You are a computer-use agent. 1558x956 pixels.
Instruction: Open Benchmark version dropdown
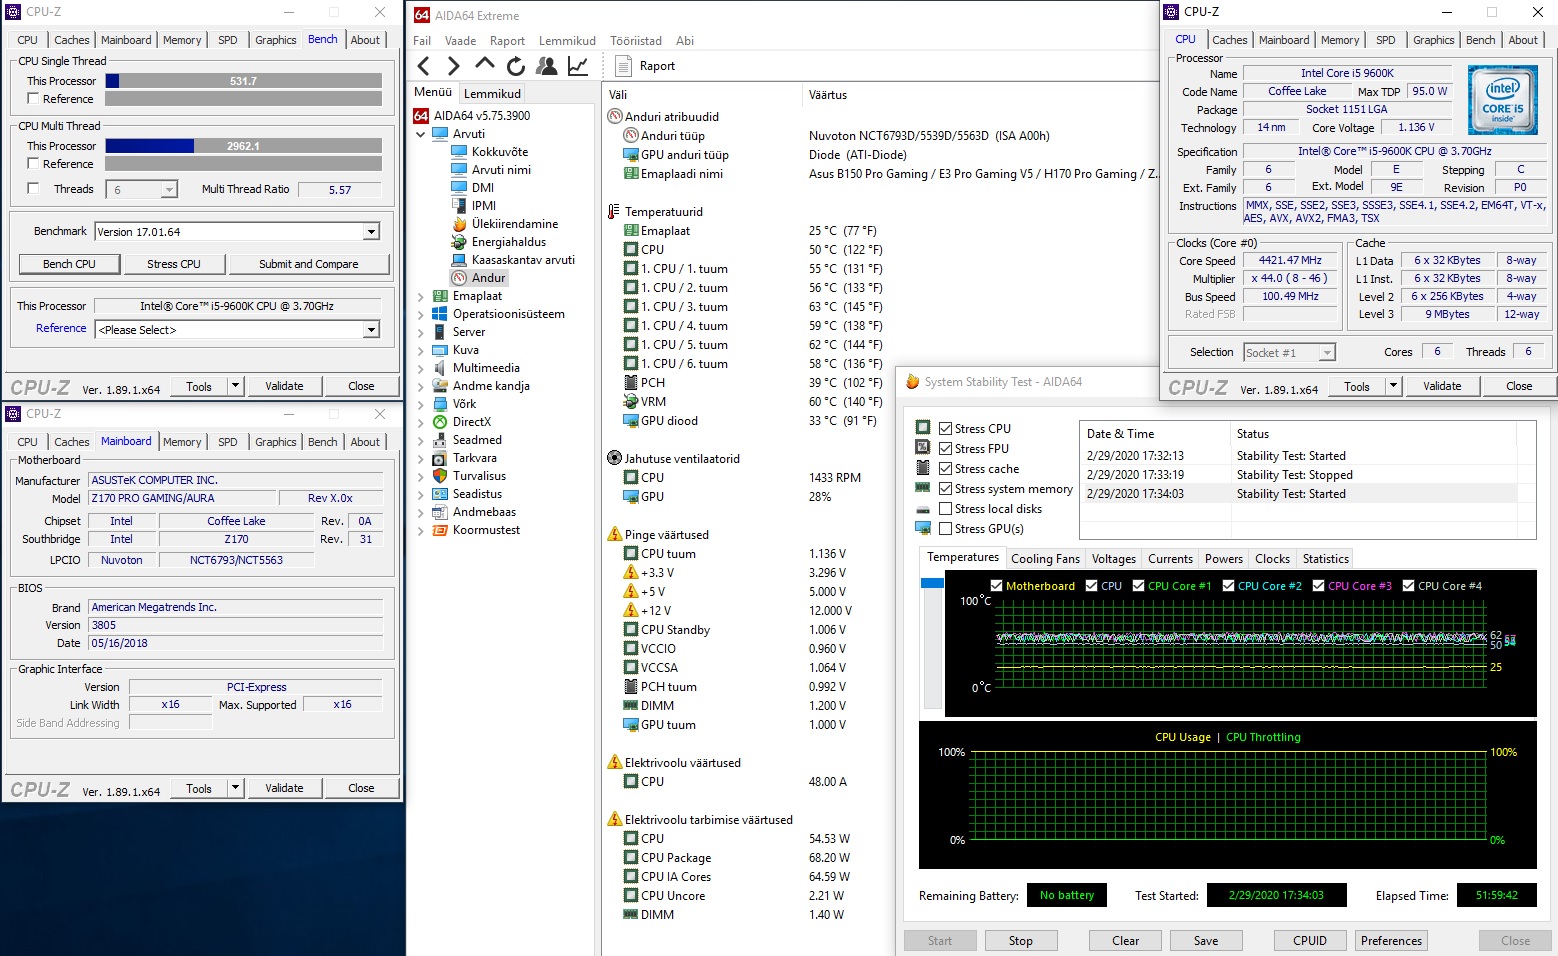tap(371, 232)
